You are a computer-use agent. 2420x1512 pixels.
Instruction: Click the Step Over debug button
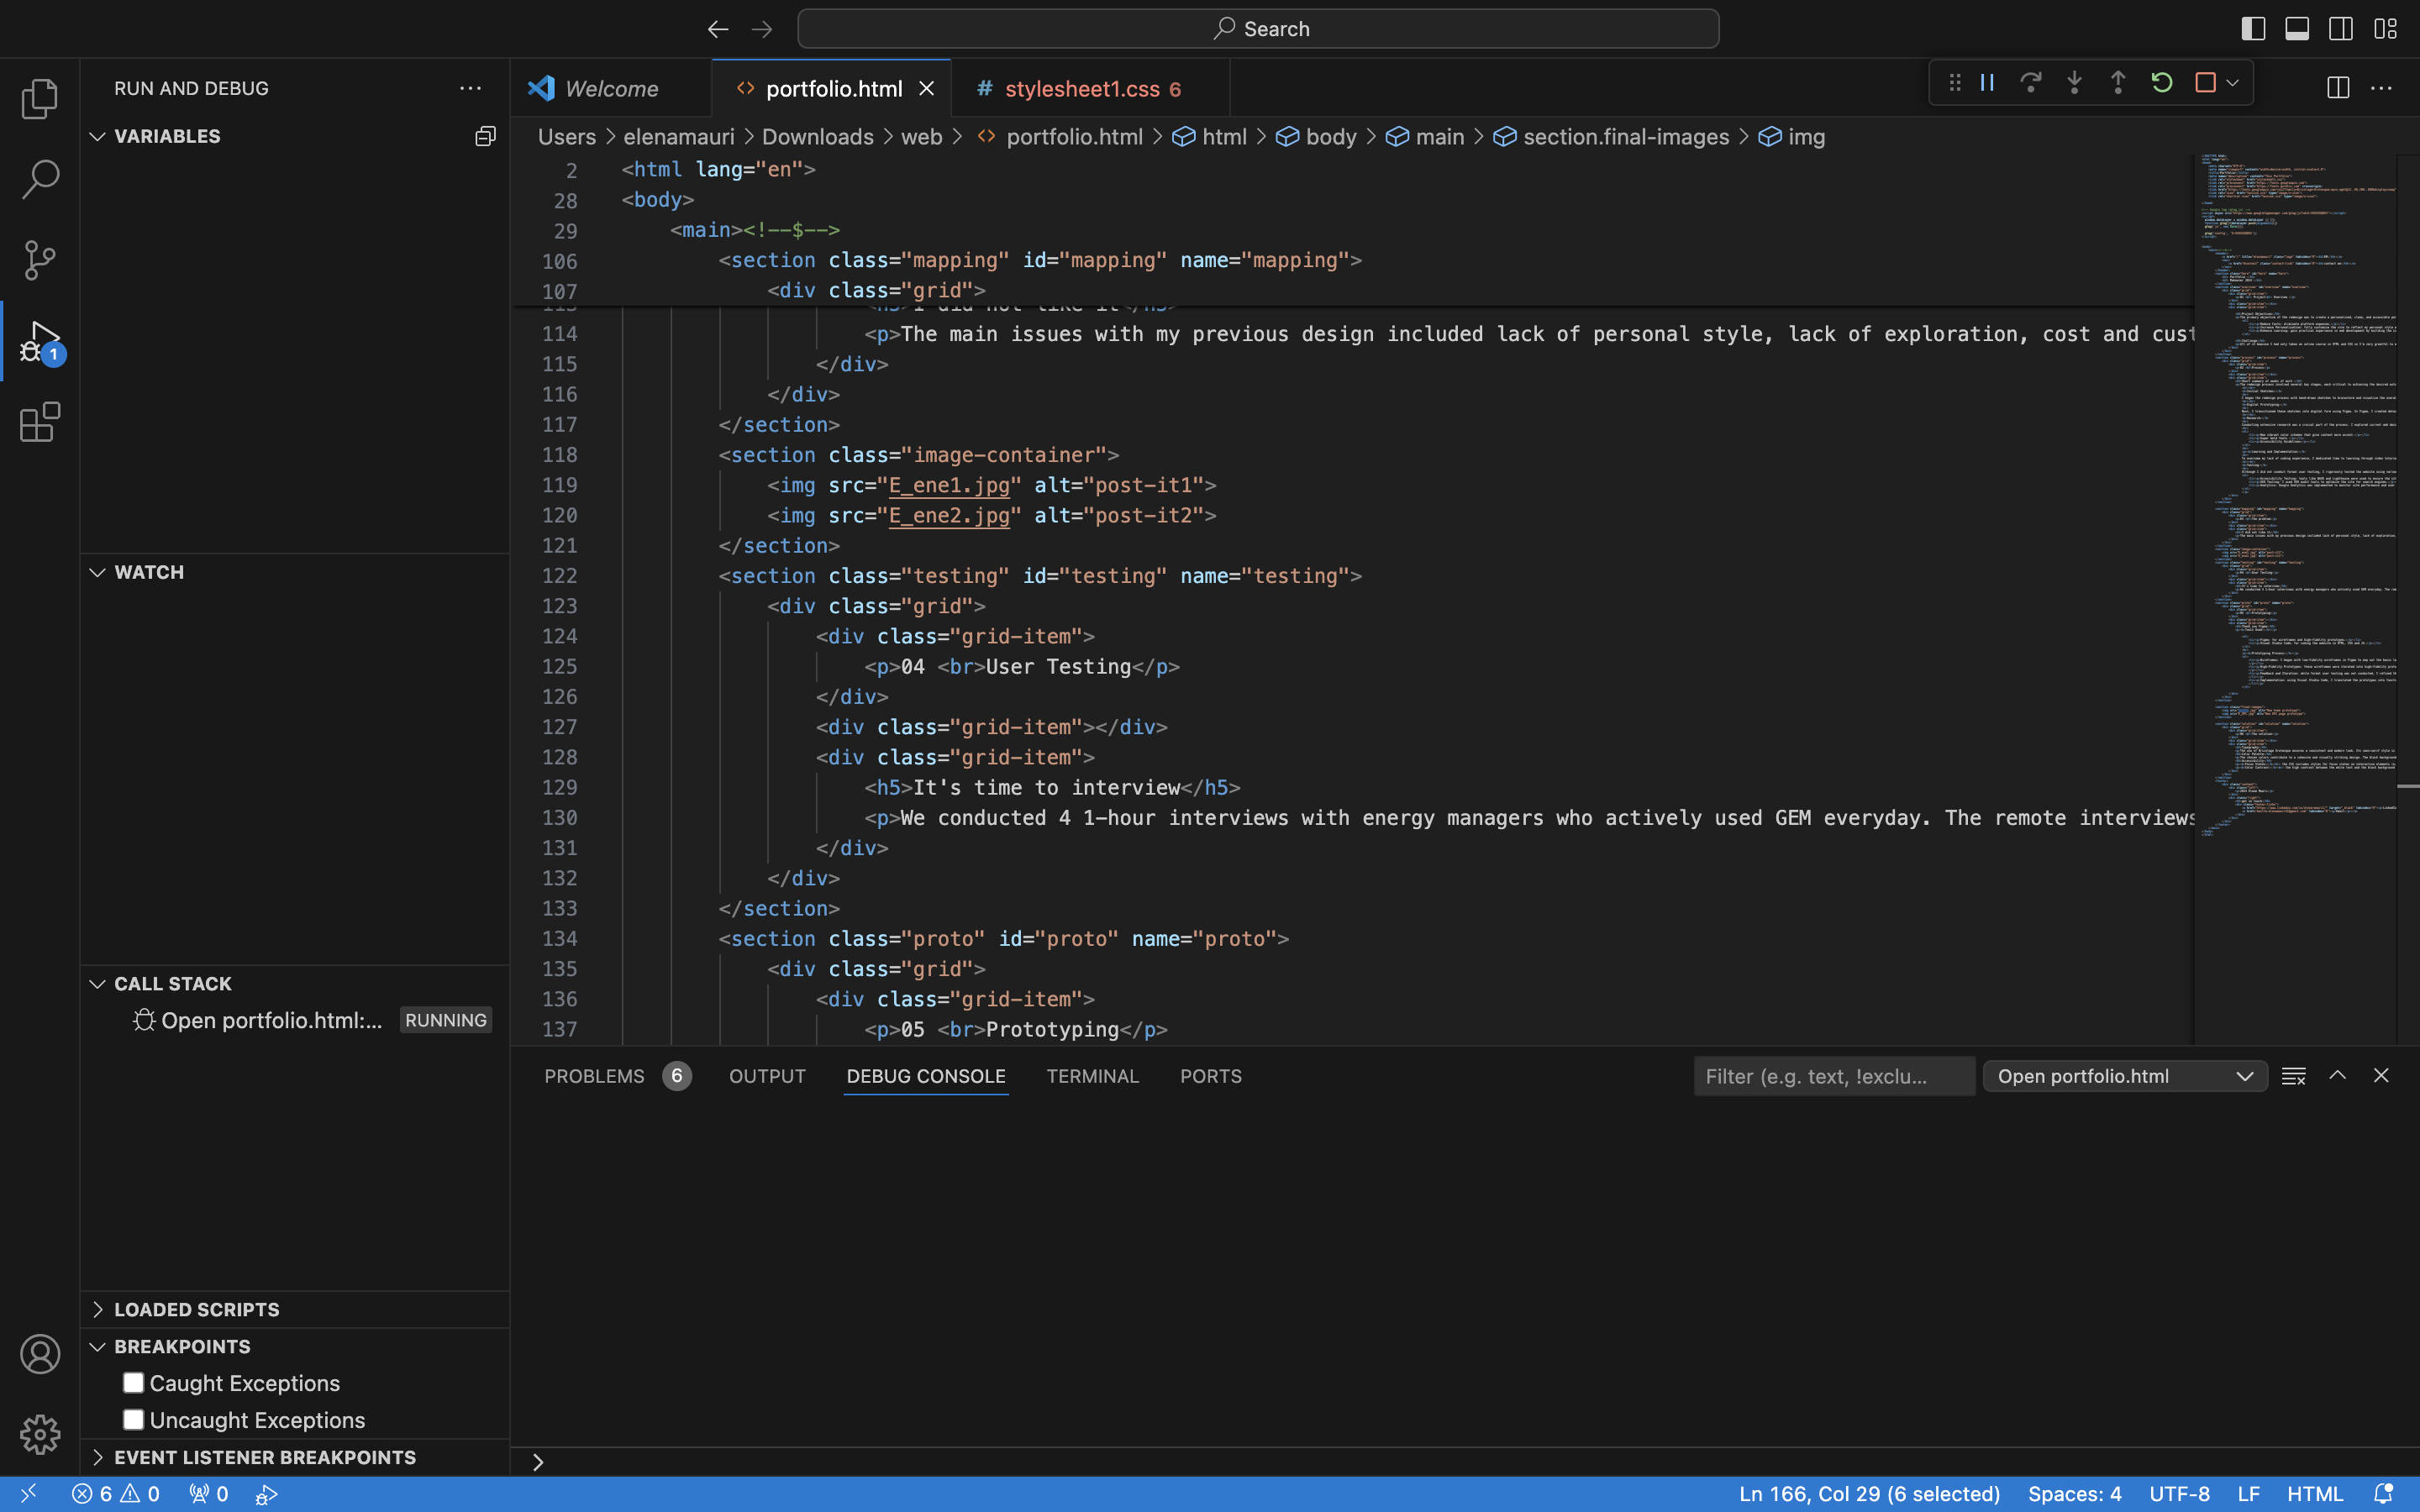tap(2030, 83)
